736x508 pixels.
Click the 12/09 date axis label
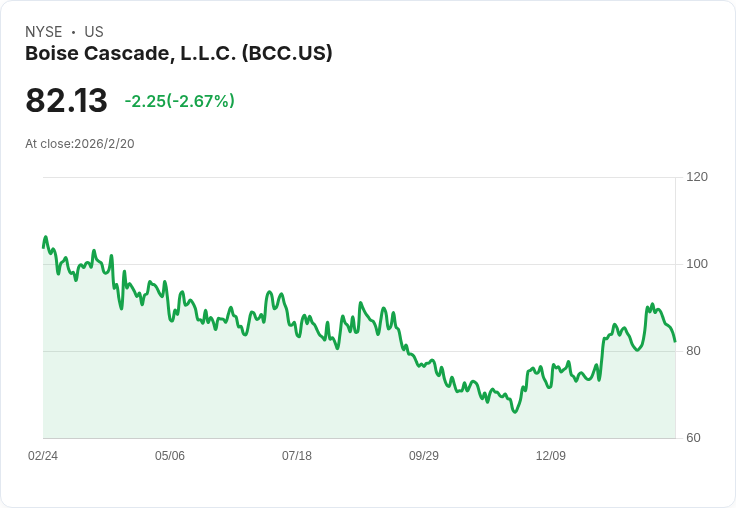[x=551, y=455]
